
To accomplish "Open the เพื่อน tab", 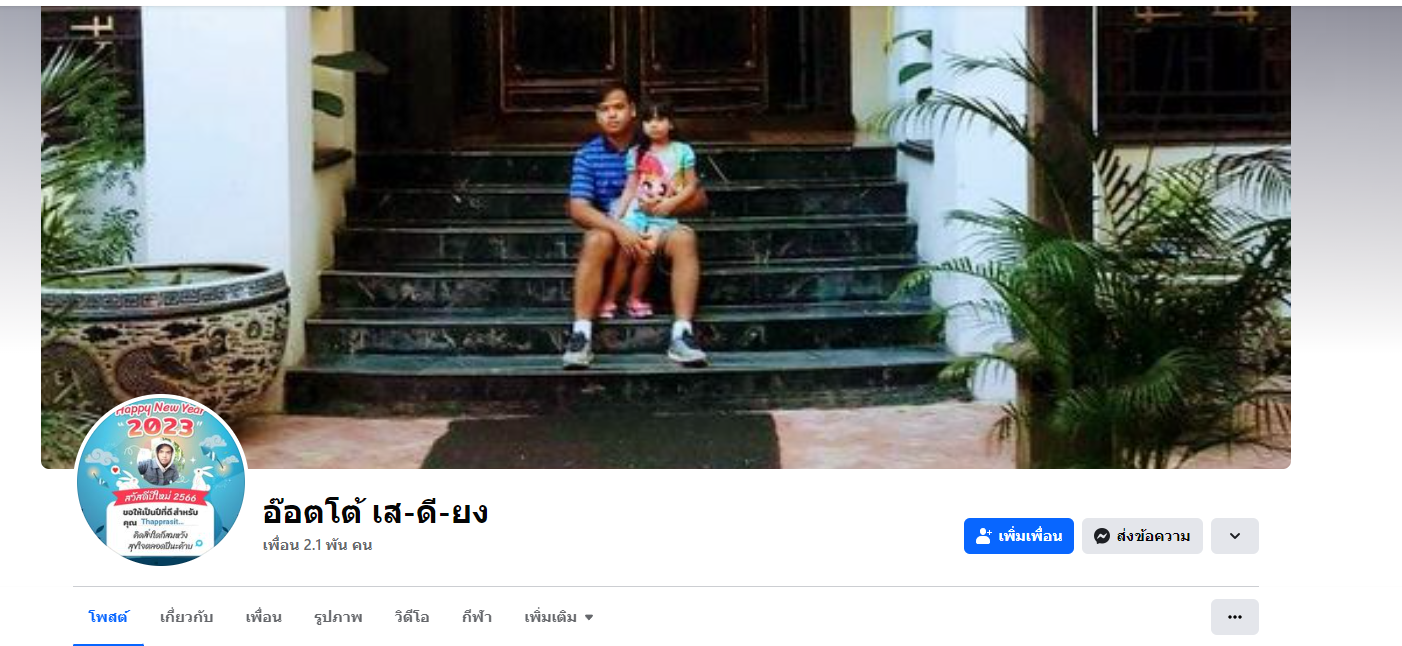I will pos(264,617).
